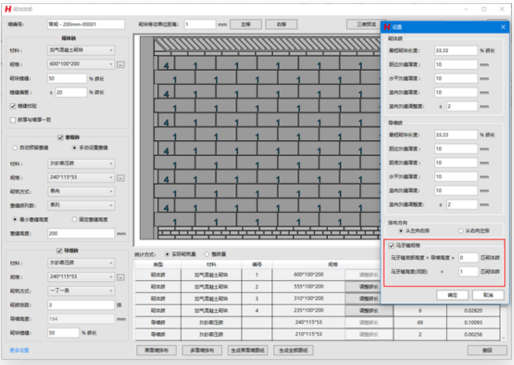Viewport: 514px width, 365px height.
Task: Close the blue settings dialog with X
Action: (x=503, y=27)
